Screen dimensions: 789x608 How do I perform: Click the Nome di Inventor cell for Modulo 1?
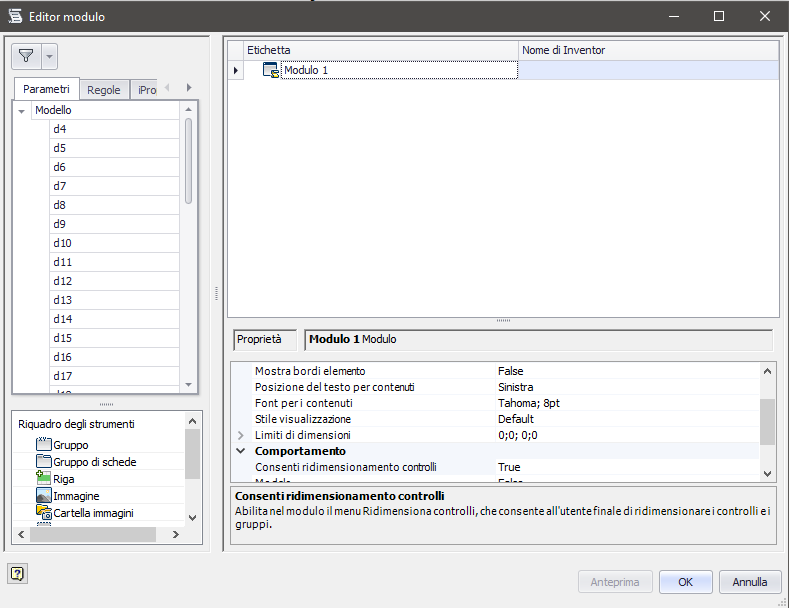click(x=649, y=70)
